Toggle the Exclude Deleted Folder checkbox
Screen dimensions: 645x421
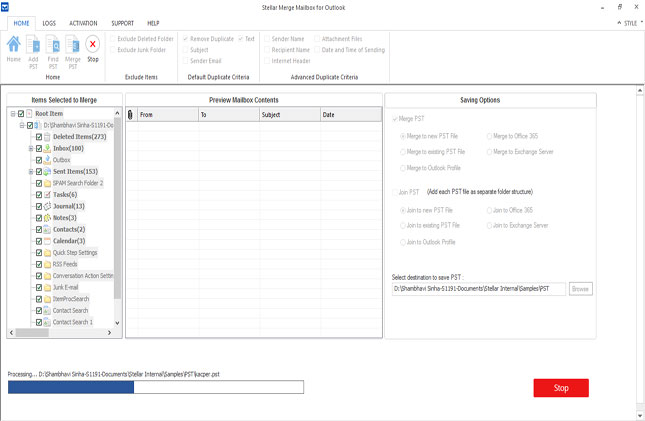click(x=113, y=39)
